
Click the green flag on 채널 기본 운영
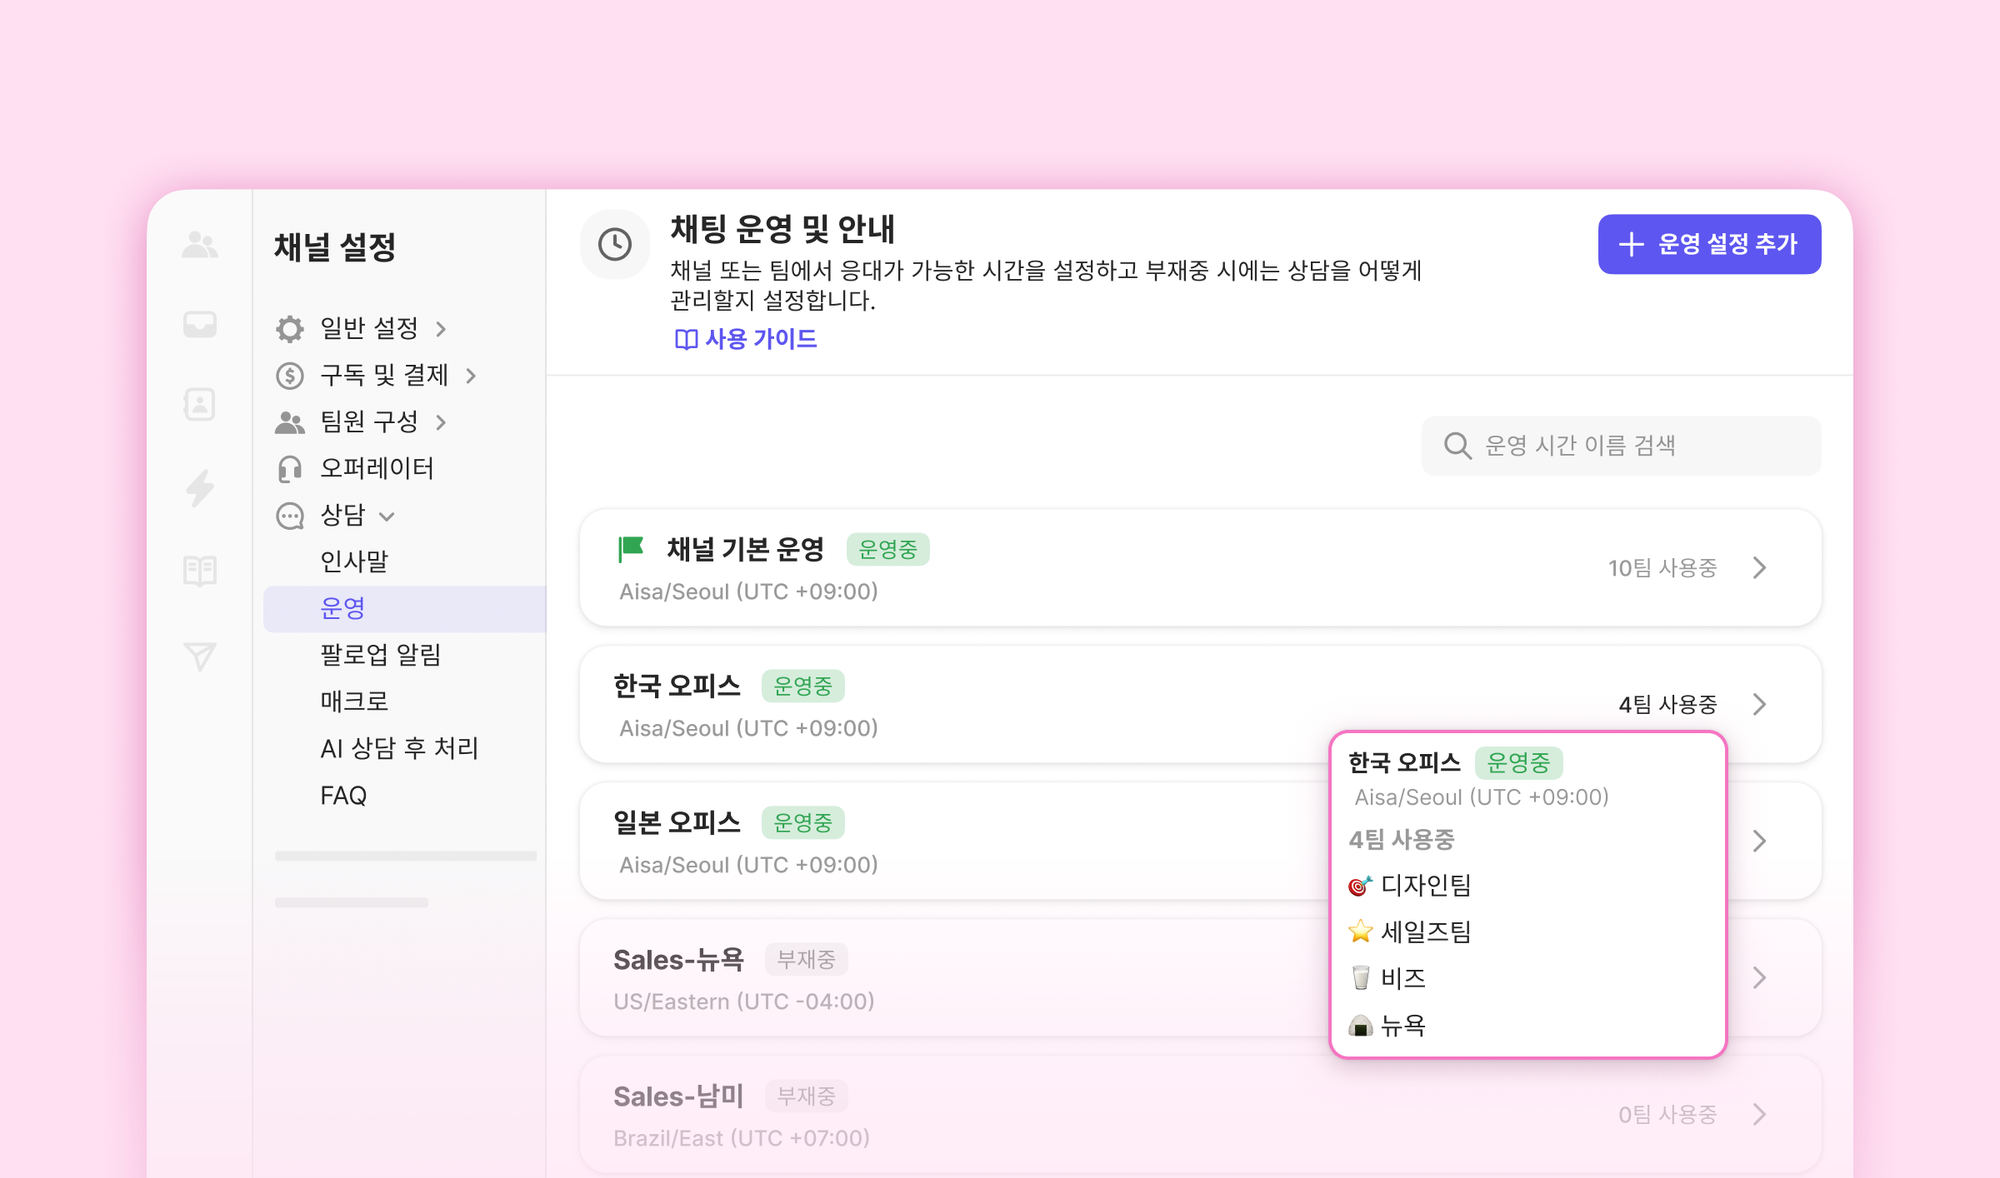click(x=631, y=549)
